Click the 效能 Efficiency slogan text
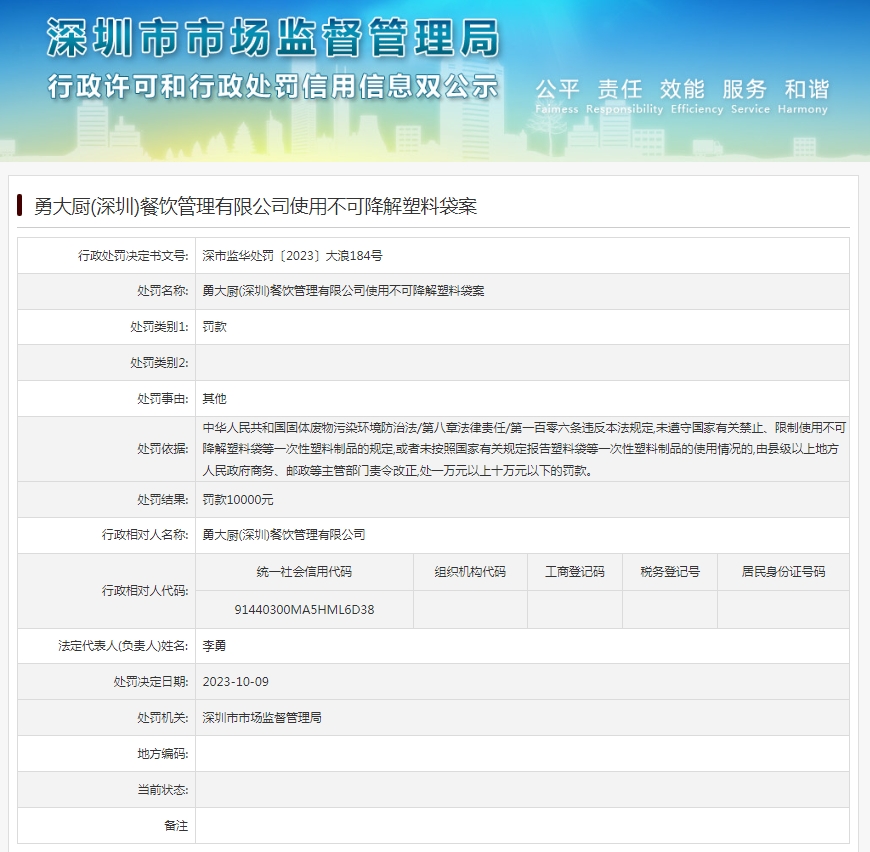This screenshot has height=852, width=870. pos(697,97)
